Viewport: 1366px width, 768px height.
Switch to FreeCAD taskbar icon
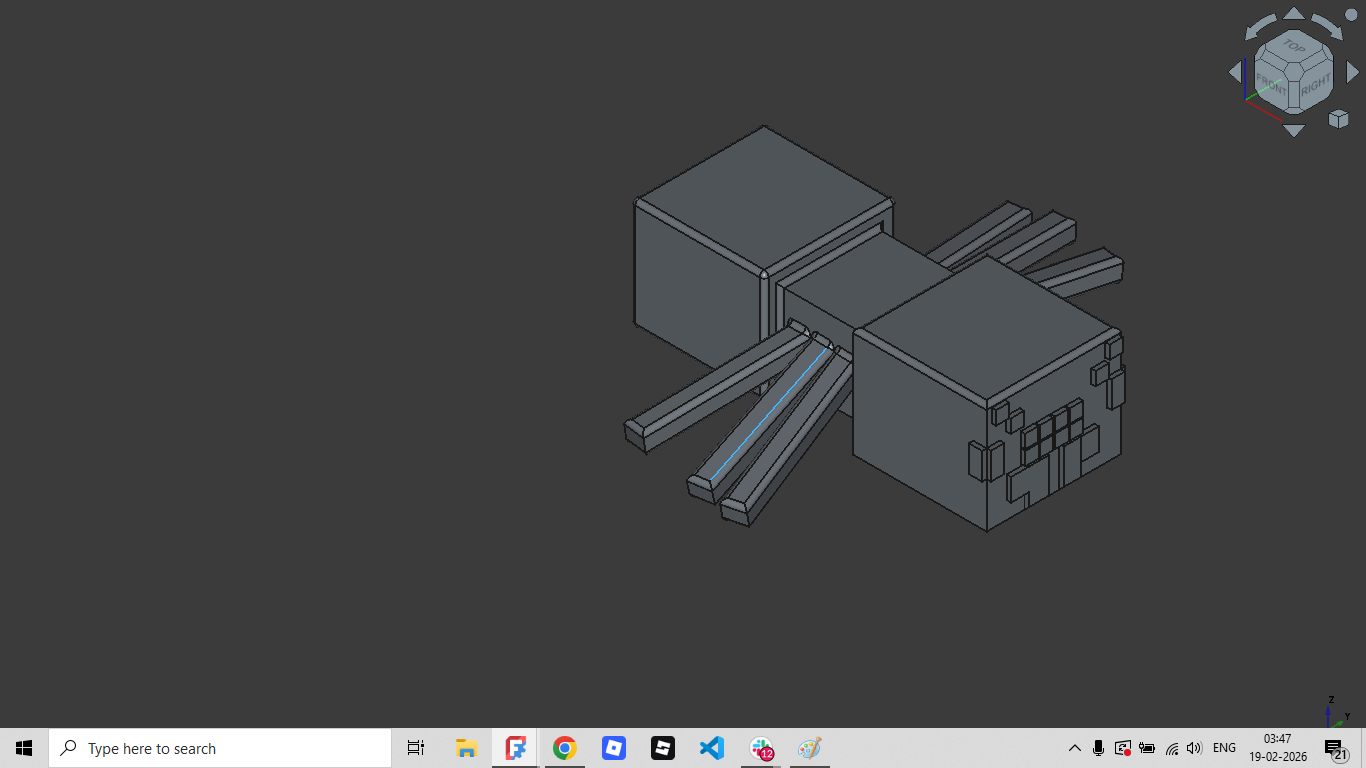[x=515, y=748]
